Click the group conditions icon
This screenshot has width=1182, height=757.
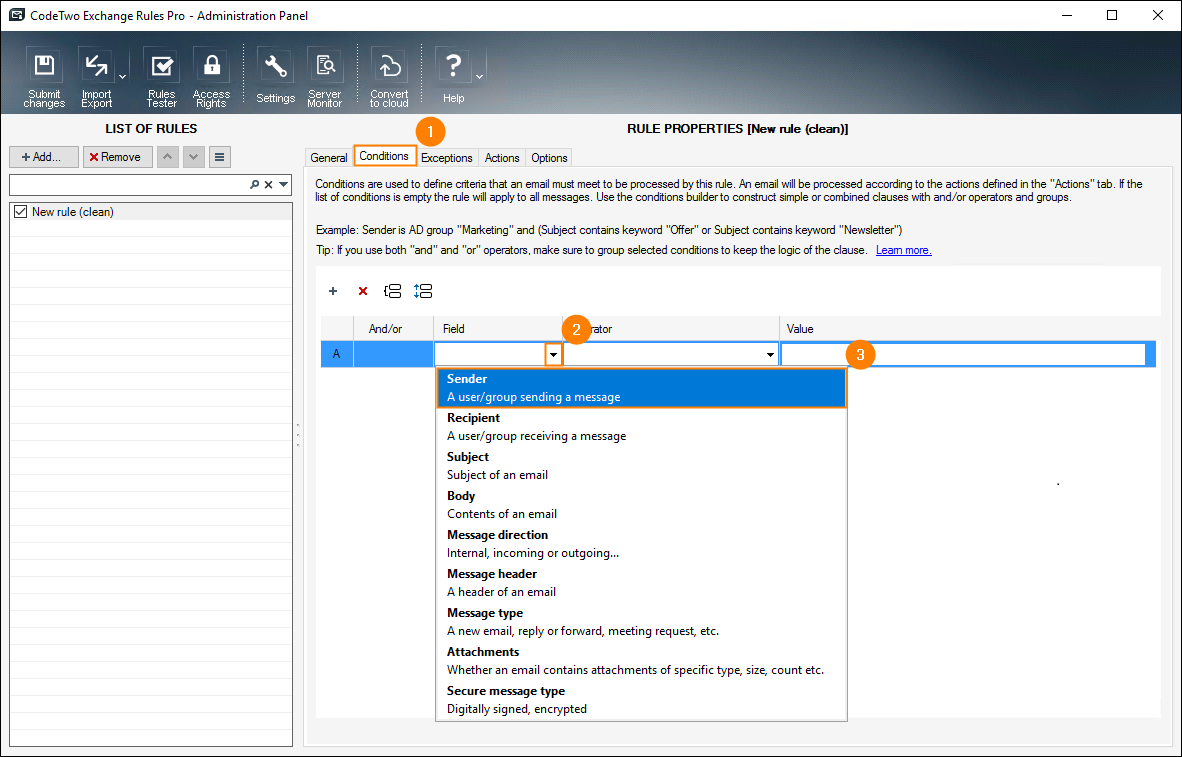tap(393, 291)
